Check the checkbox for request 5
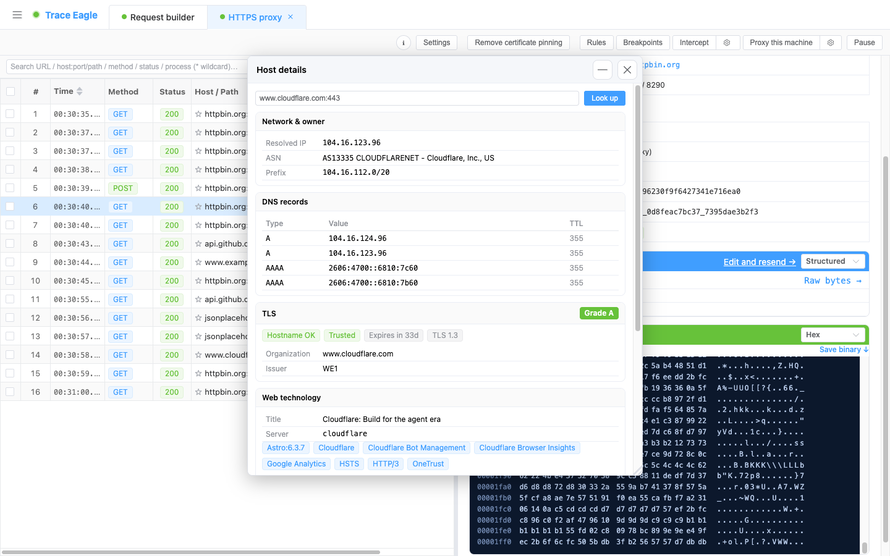 pos(10,188)
